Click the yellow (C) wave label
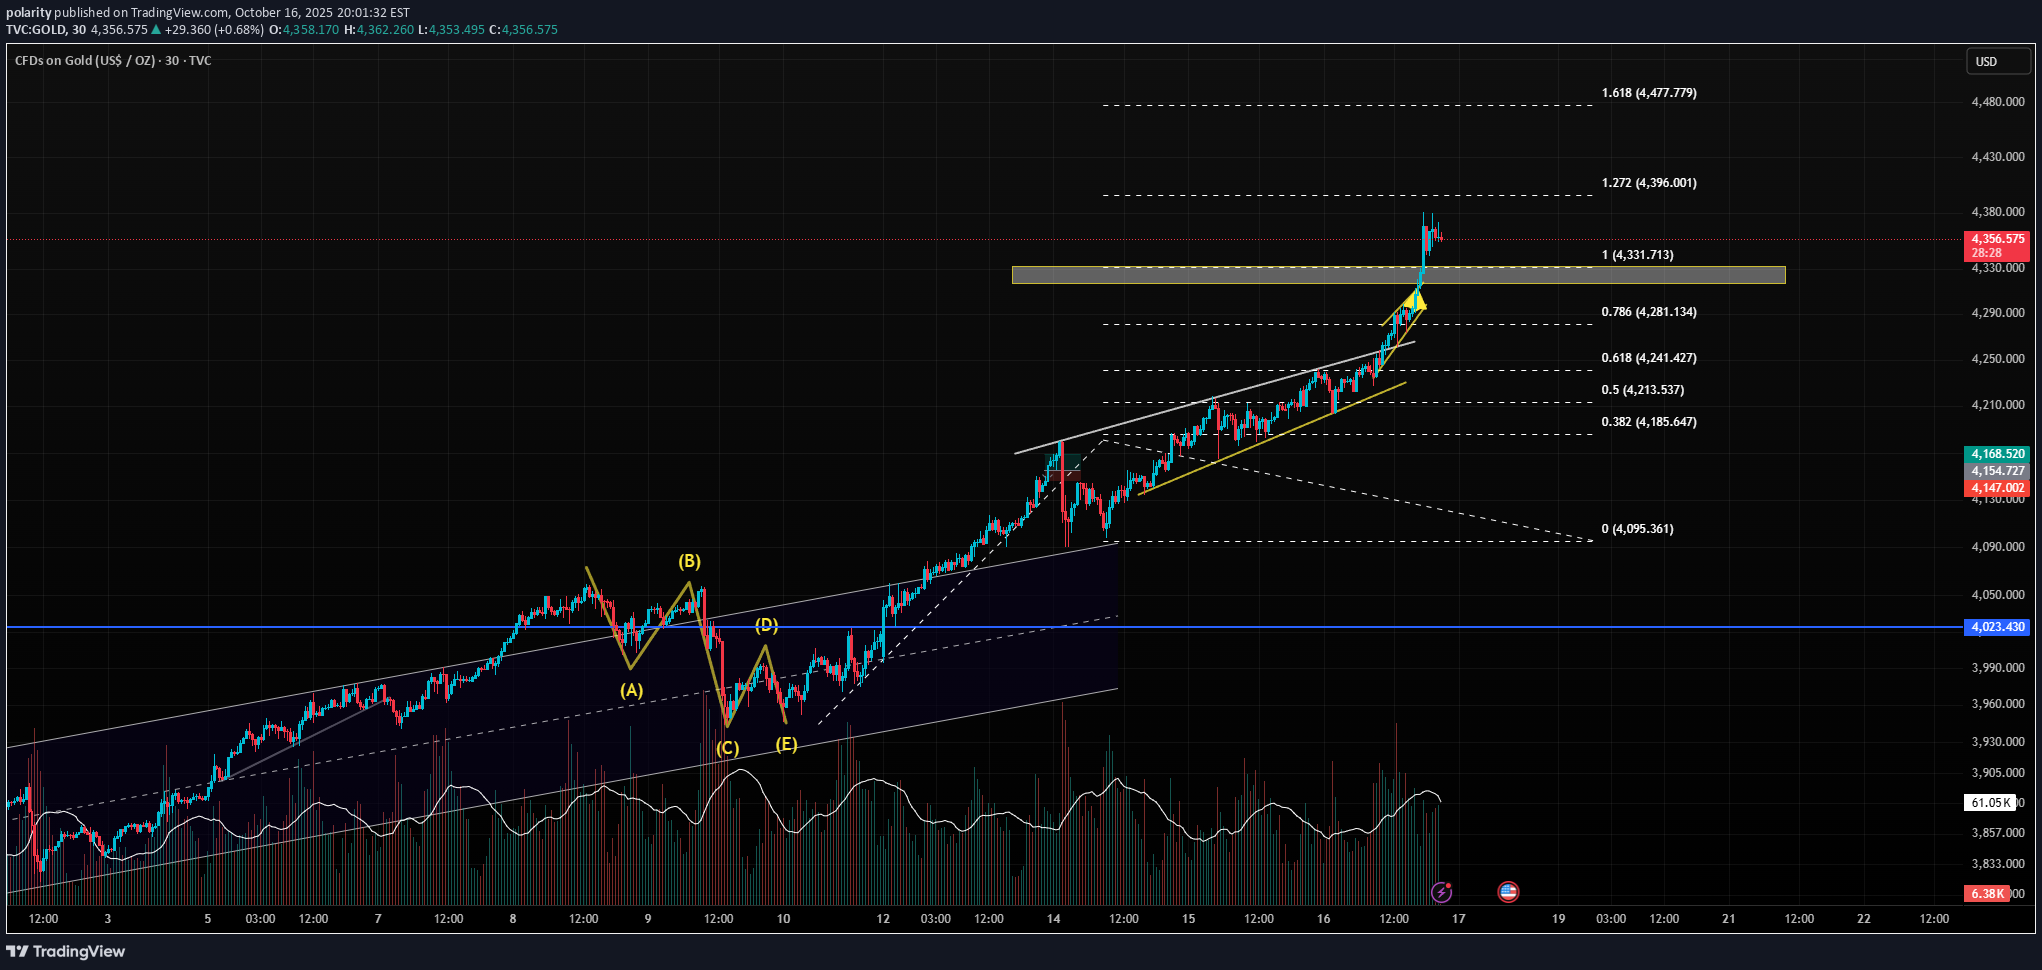The image size is (2042, 970). pyautogui.click(x=727, y=748)
